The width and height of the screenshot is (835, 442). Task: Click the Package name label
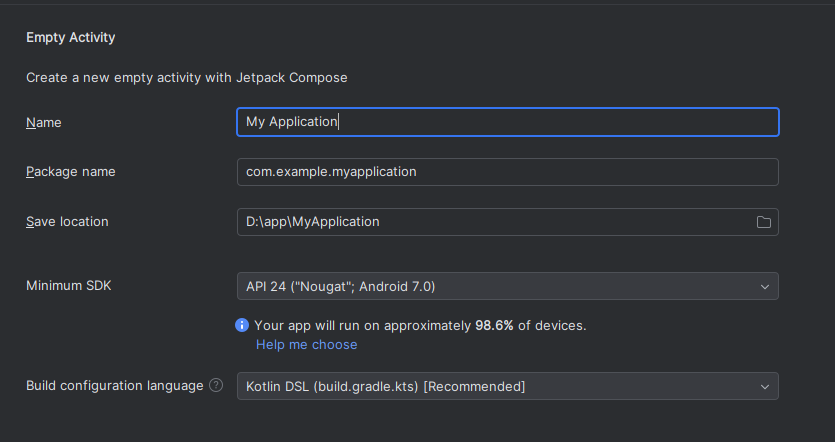pos(71,171)
